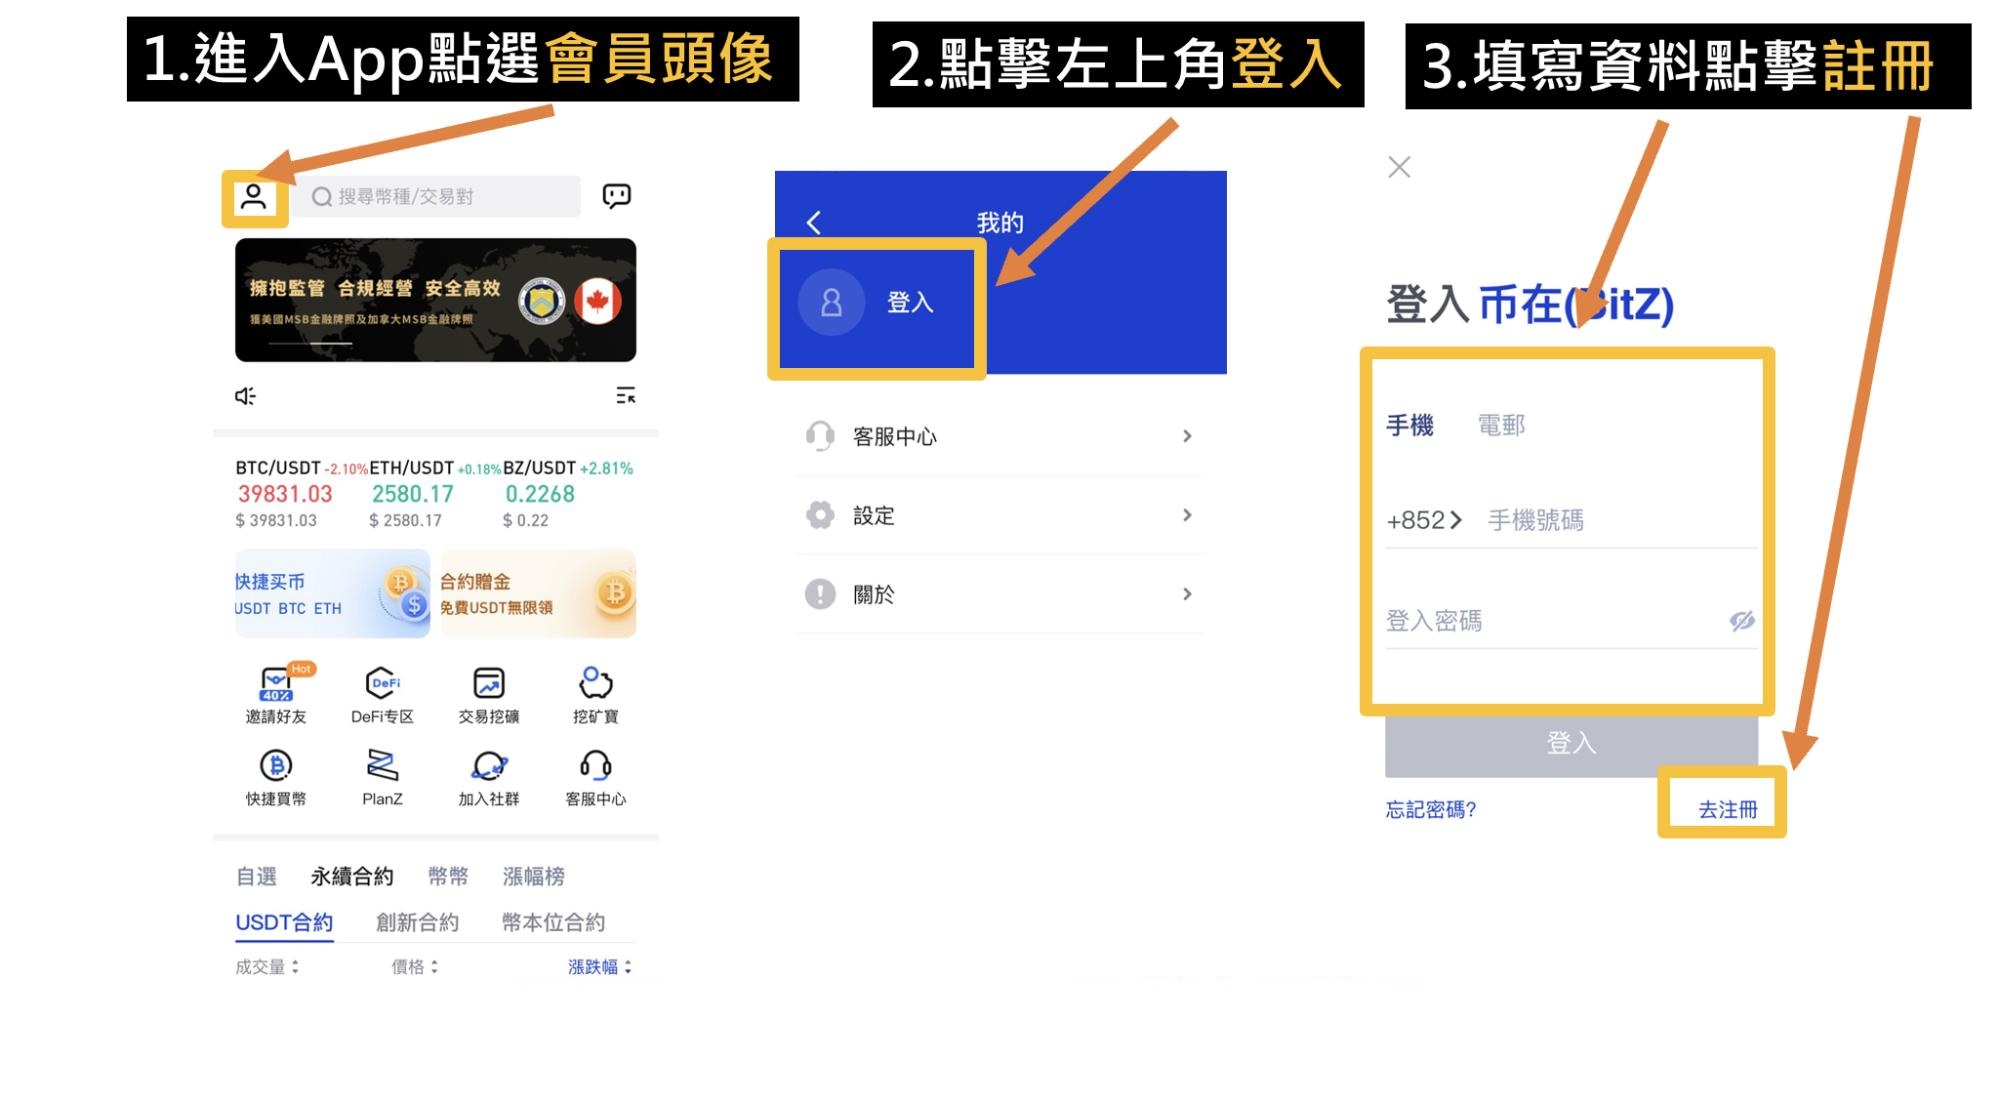The image size is (1999, 1117).
Task: Tap the member profile avatar icon
Action: tap(254, 197)
